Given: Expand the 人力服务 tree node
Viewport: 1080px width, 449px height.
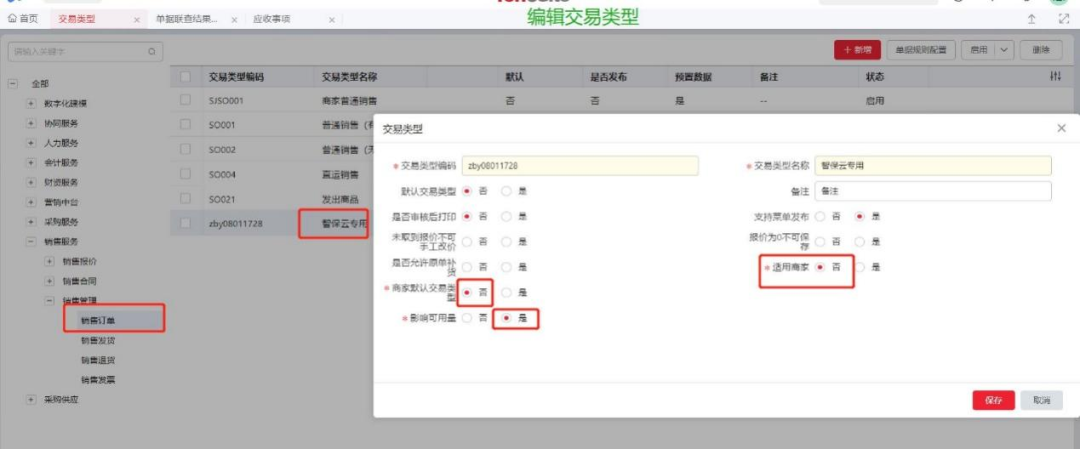Looking at the screenshot, I should 30,143.
